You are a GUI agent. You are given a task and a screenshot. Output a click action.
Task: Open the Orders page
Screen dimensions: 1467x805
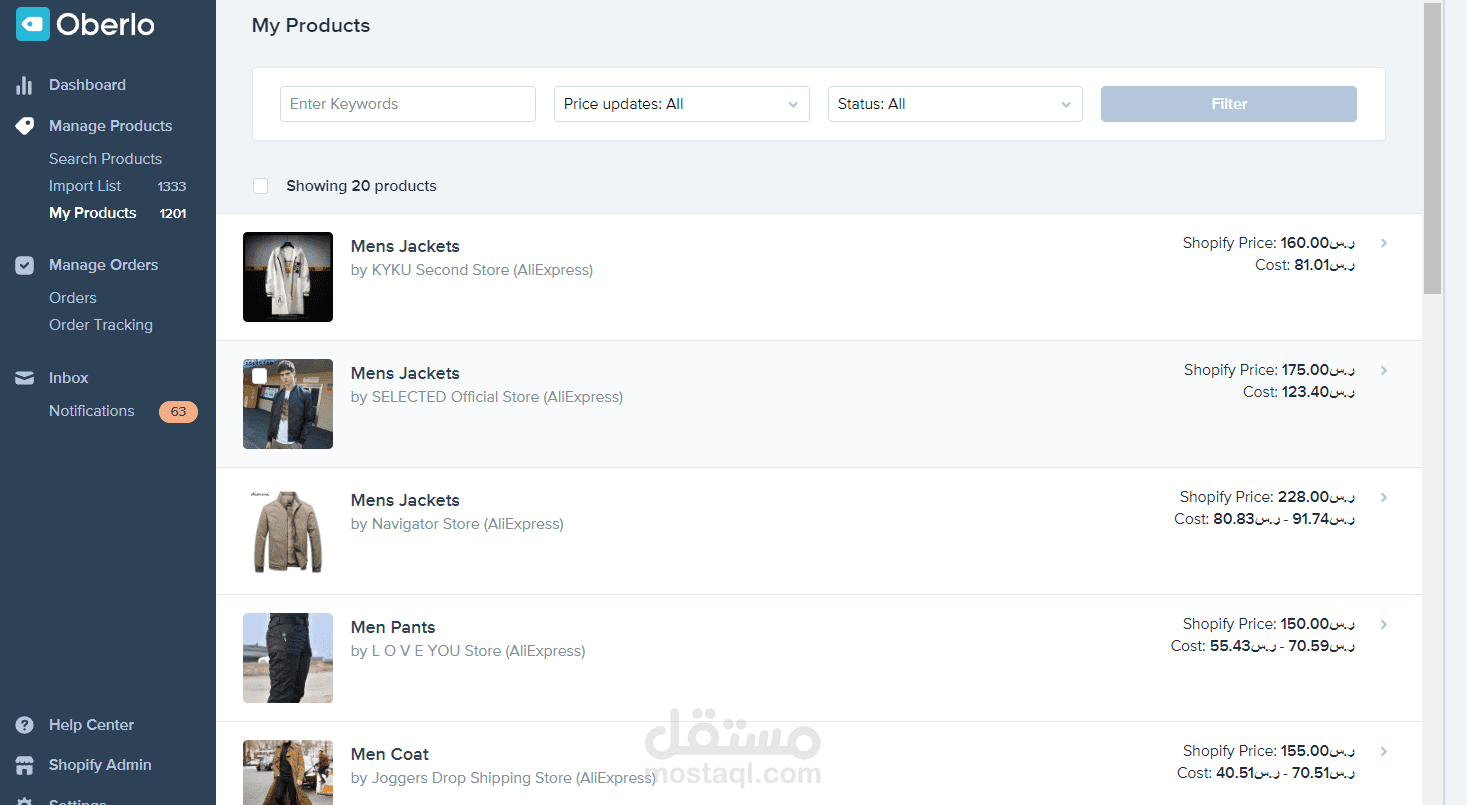pyautogui.click(x=73, y=298)
